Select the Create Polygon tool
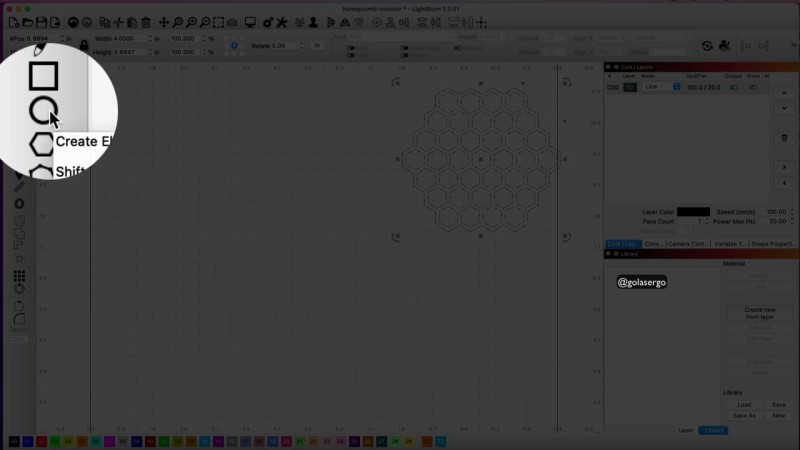 (42, 143)
